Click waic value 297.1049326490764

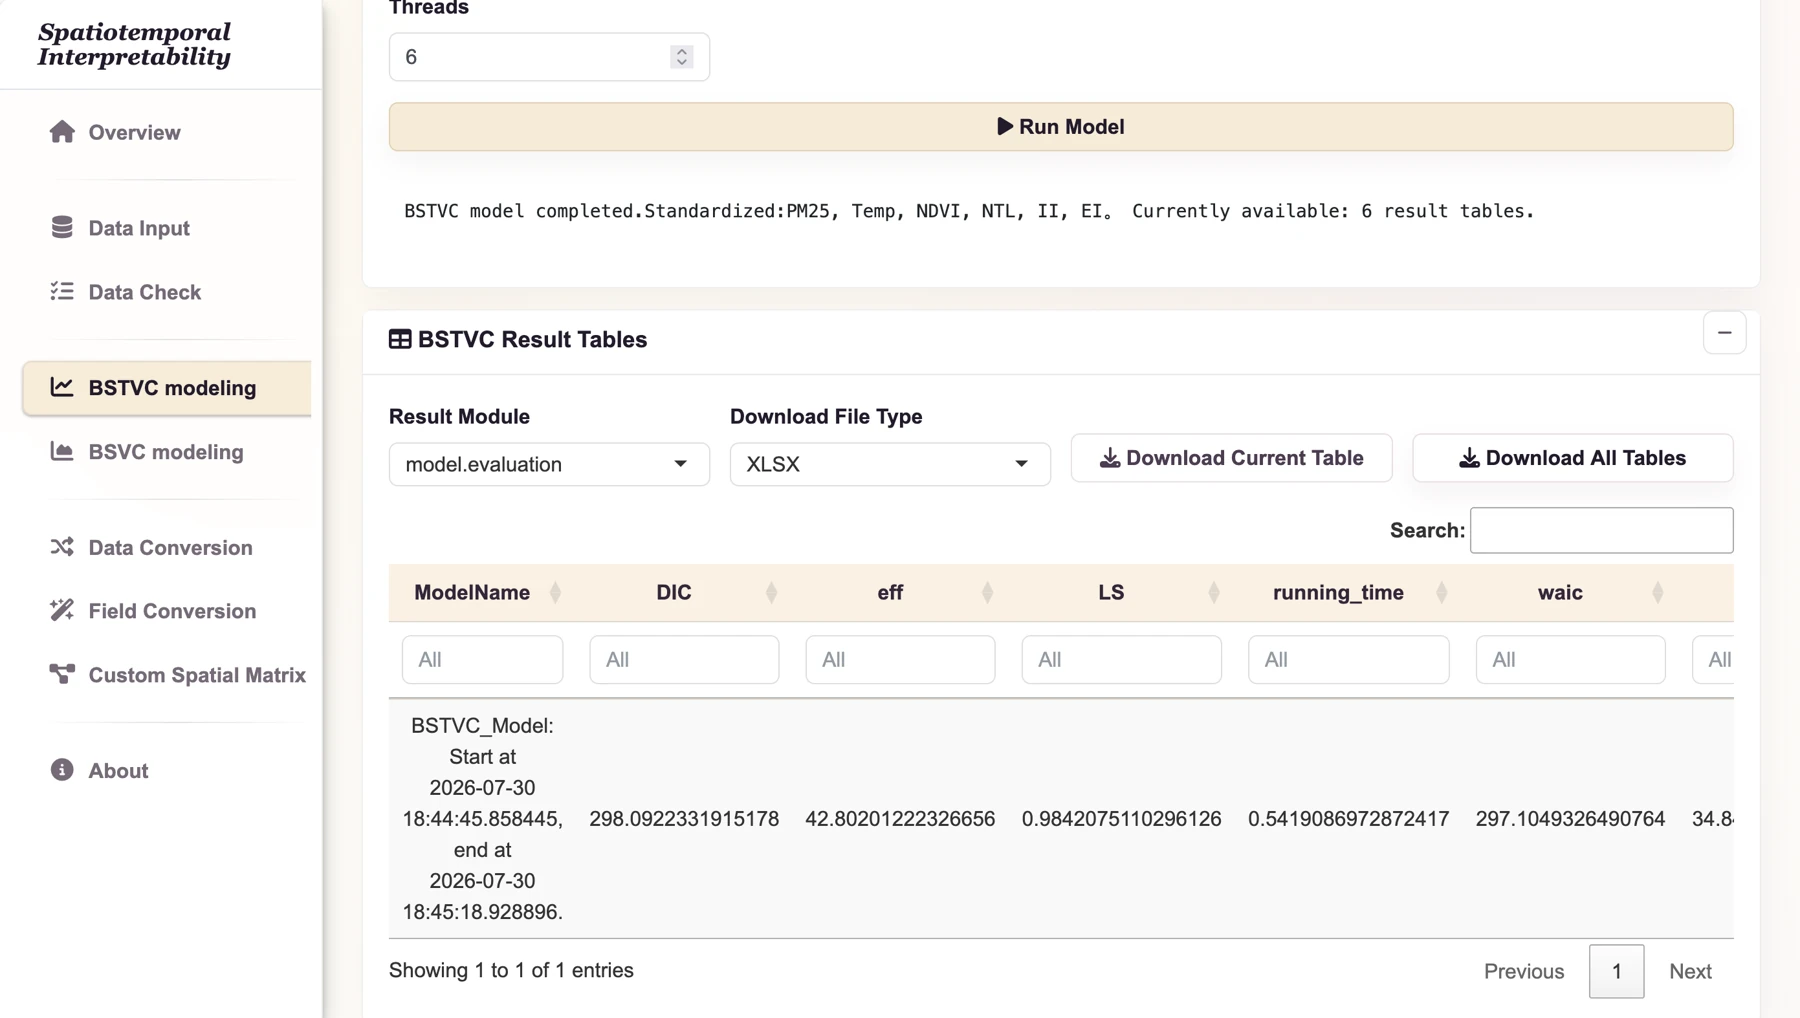(x=1571, y=819)
